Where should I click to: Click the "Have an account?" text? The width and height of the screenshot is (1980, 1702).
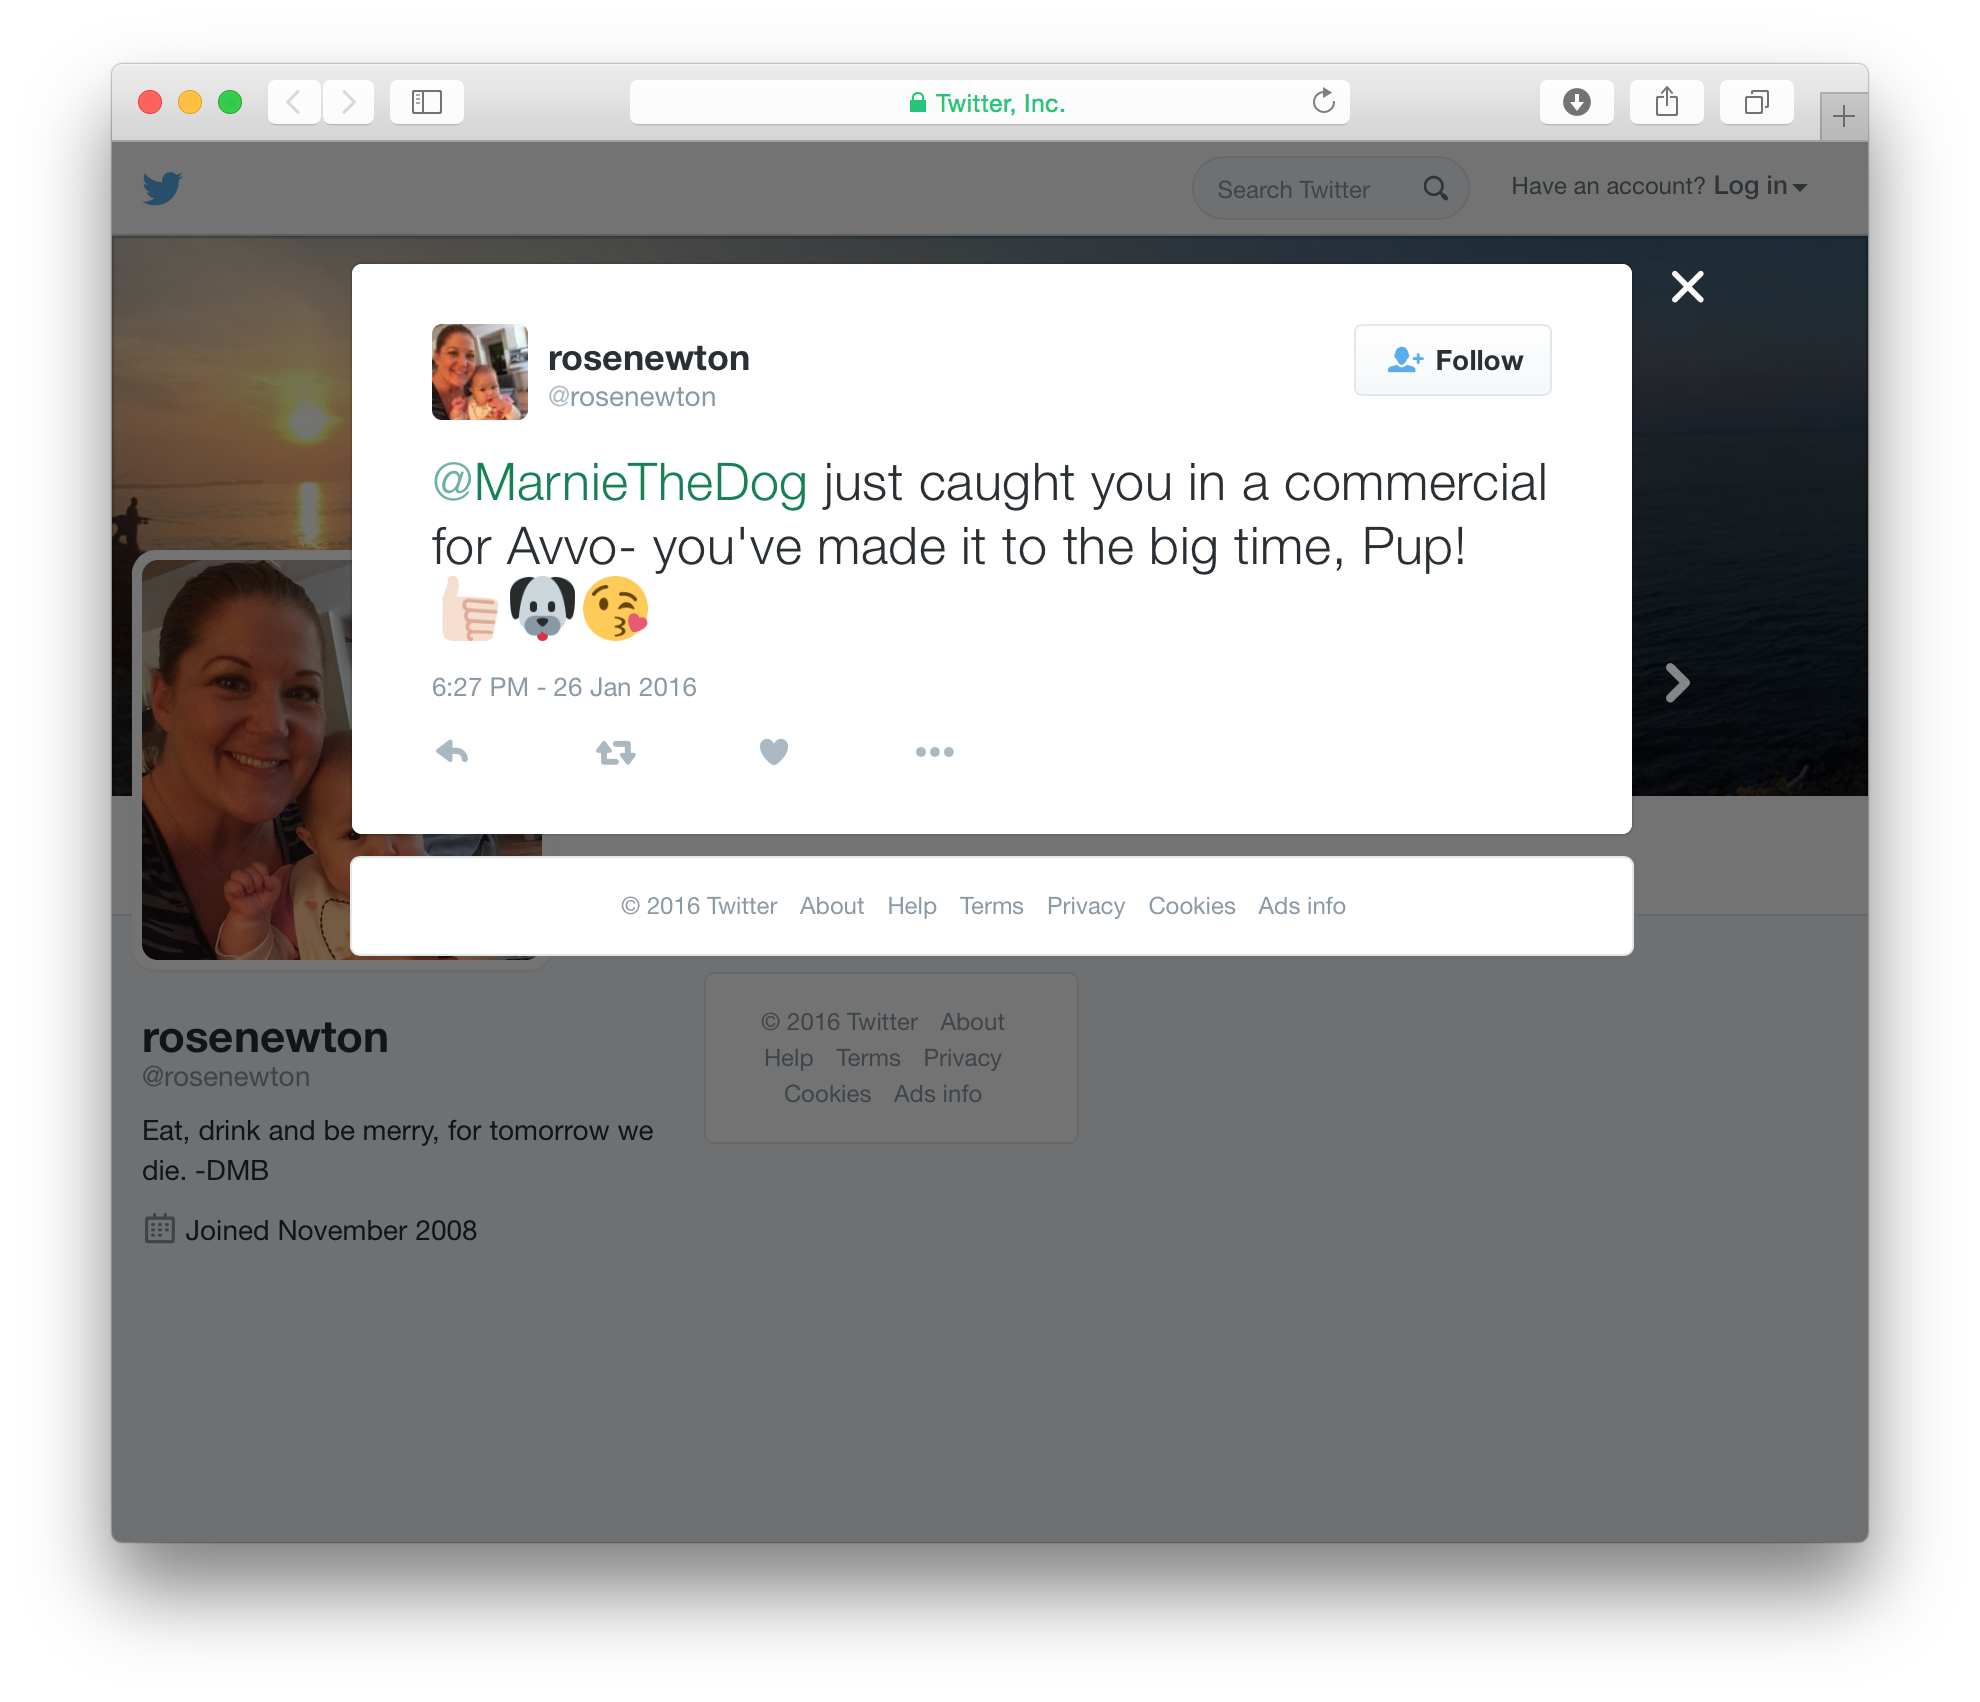1608,186
